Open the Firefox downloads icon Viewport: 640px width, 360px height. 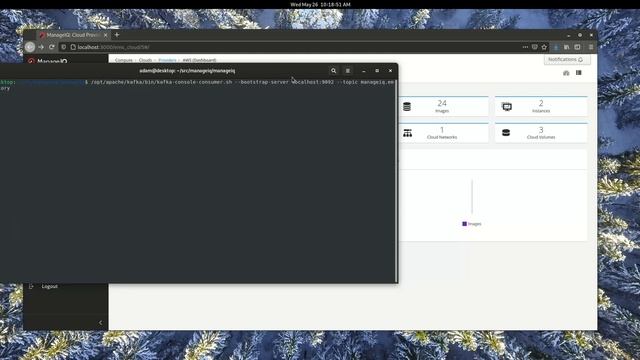coord(556,47)
